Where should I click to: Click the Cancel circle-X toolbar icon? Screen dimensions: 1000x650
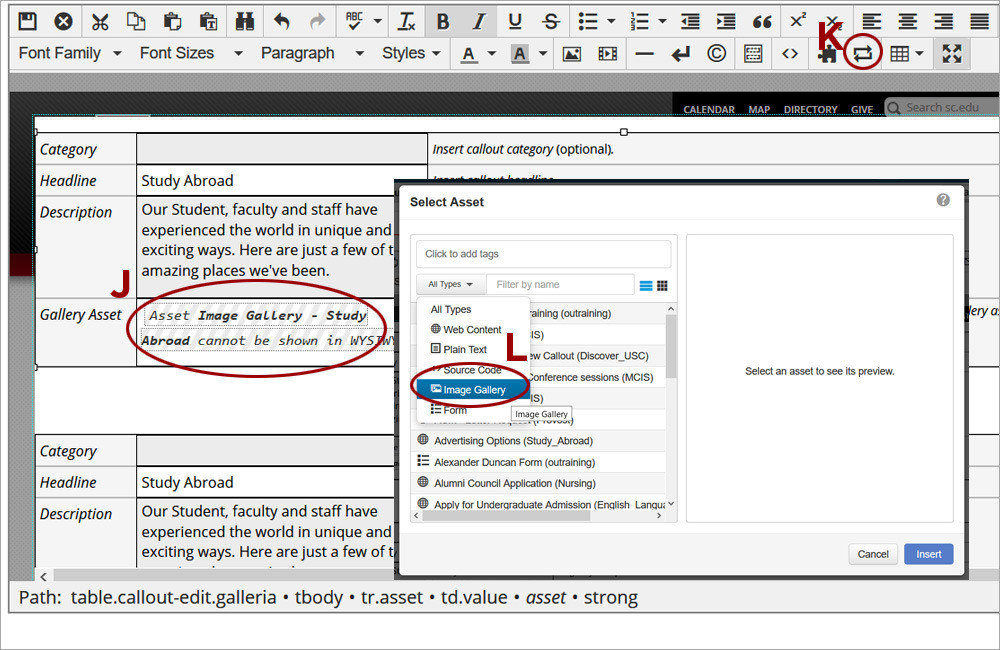63,22
